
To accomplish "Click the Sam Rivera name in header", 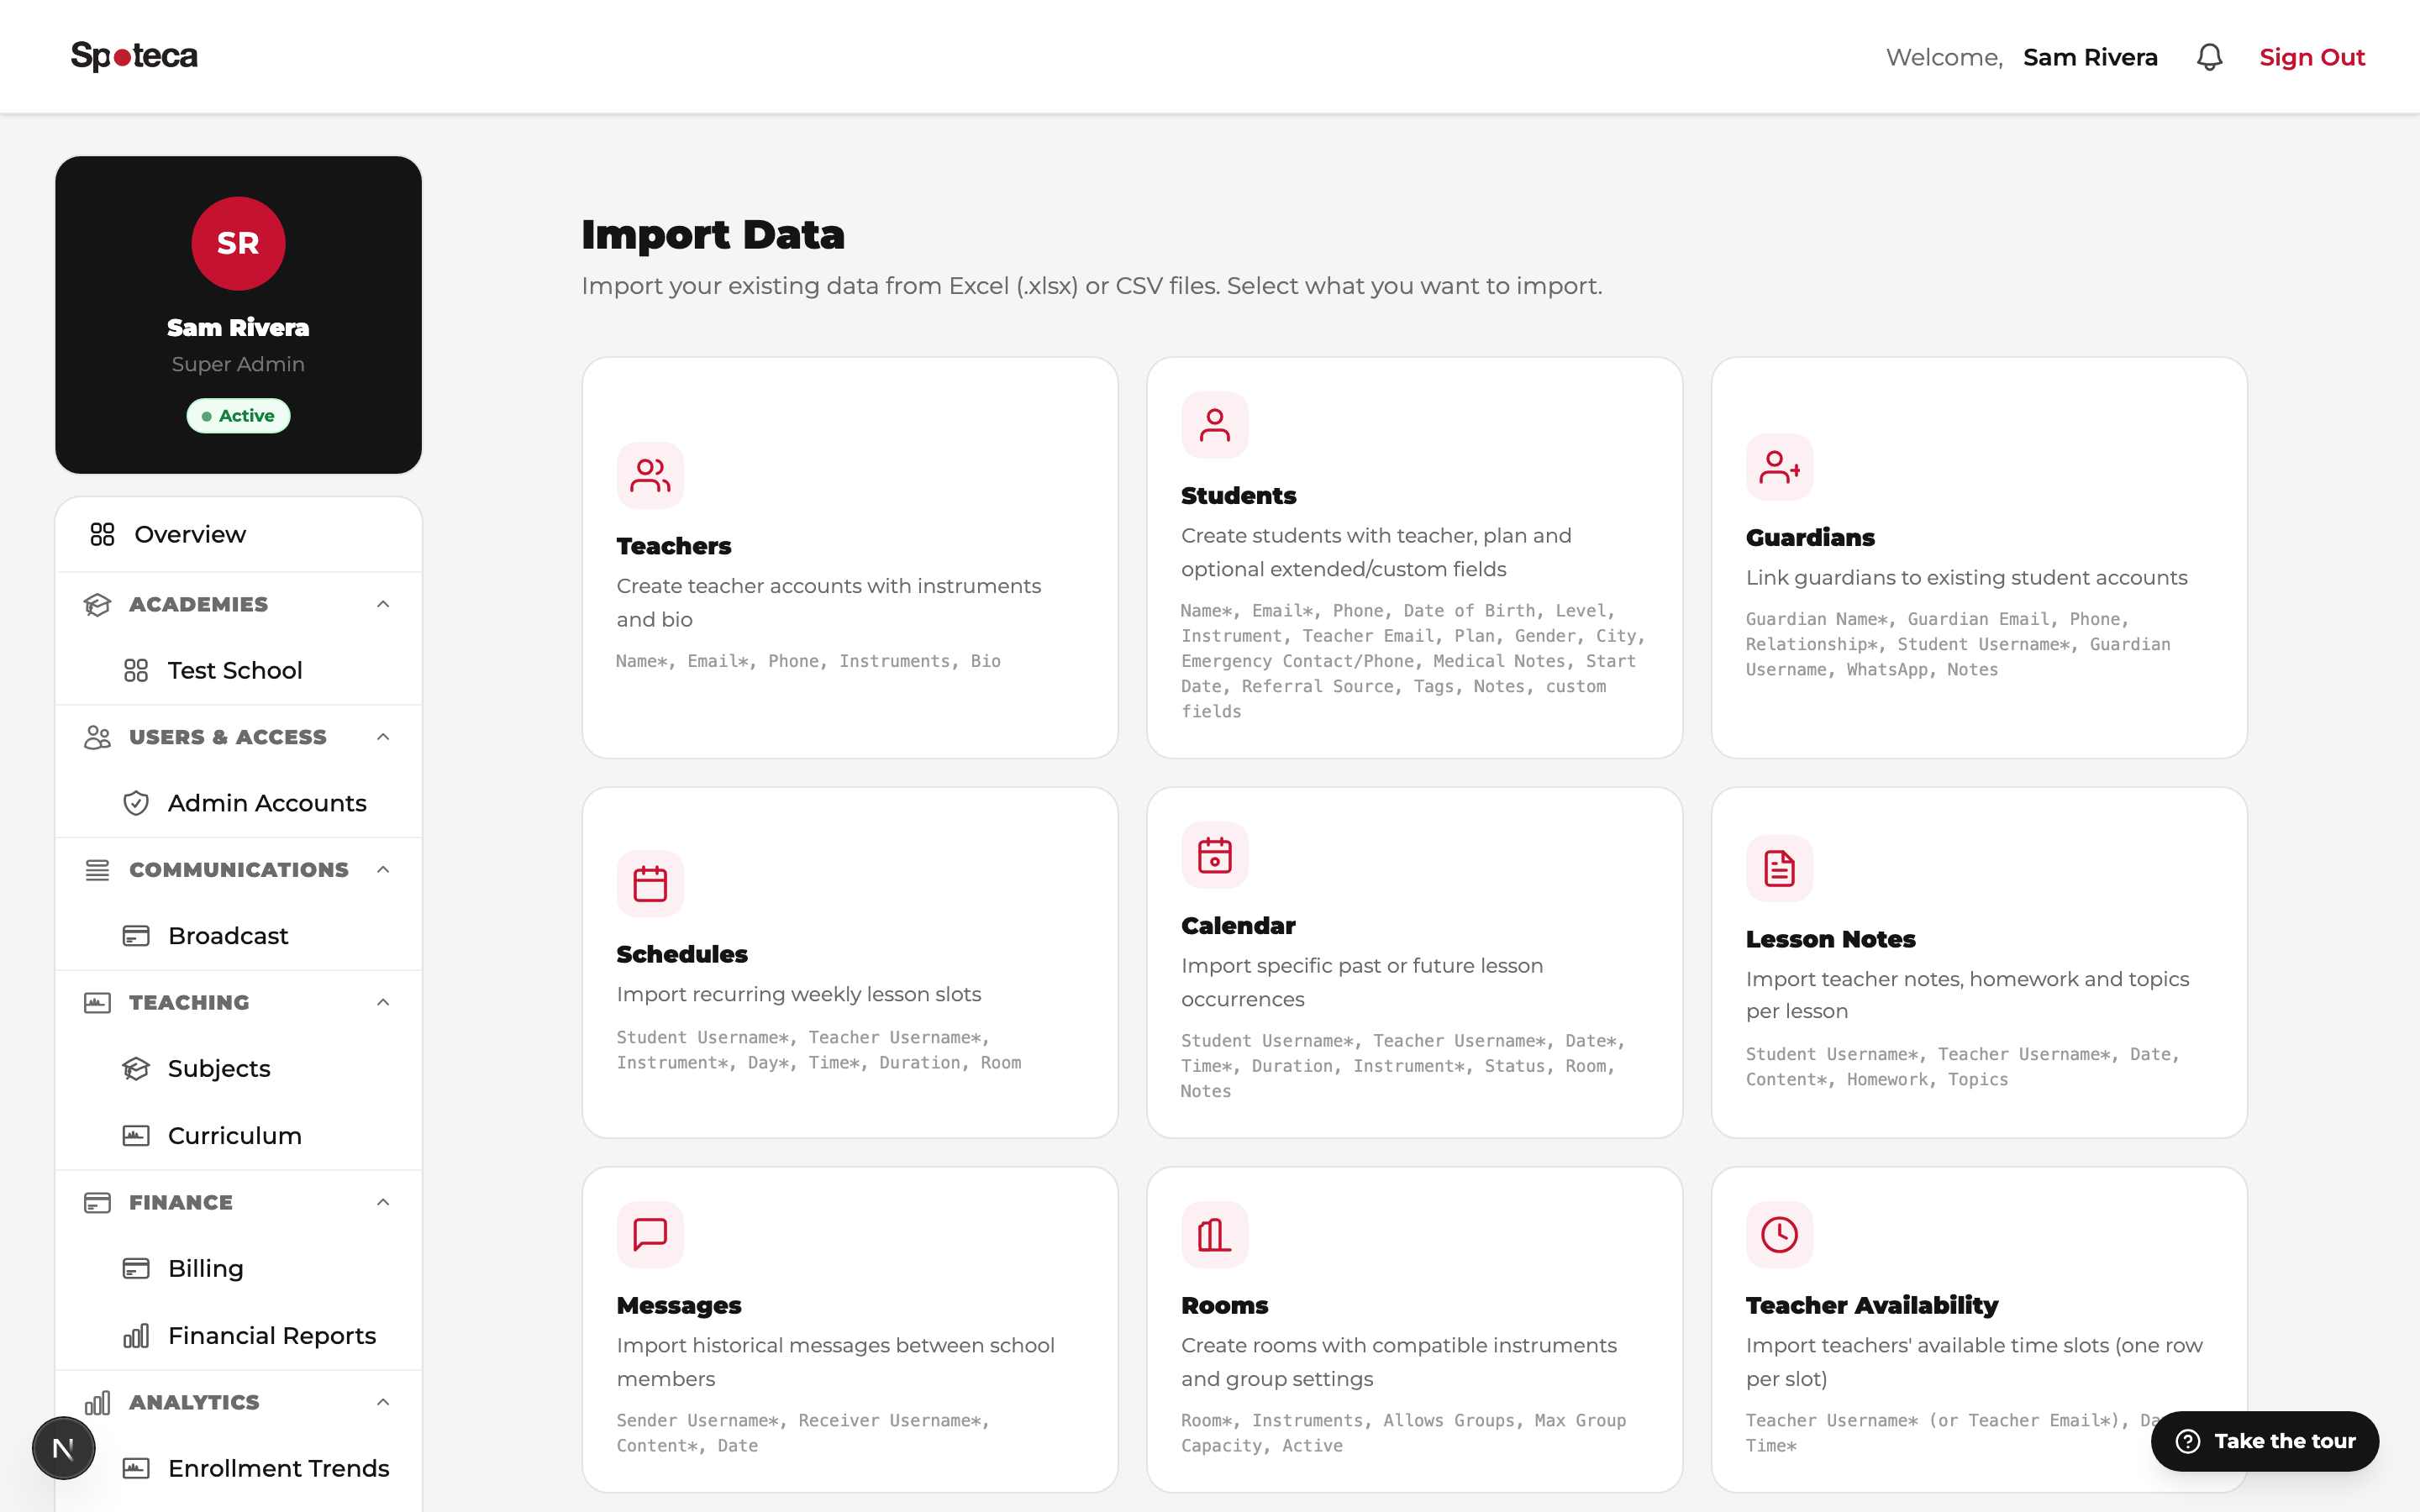I will point(2089,57).
